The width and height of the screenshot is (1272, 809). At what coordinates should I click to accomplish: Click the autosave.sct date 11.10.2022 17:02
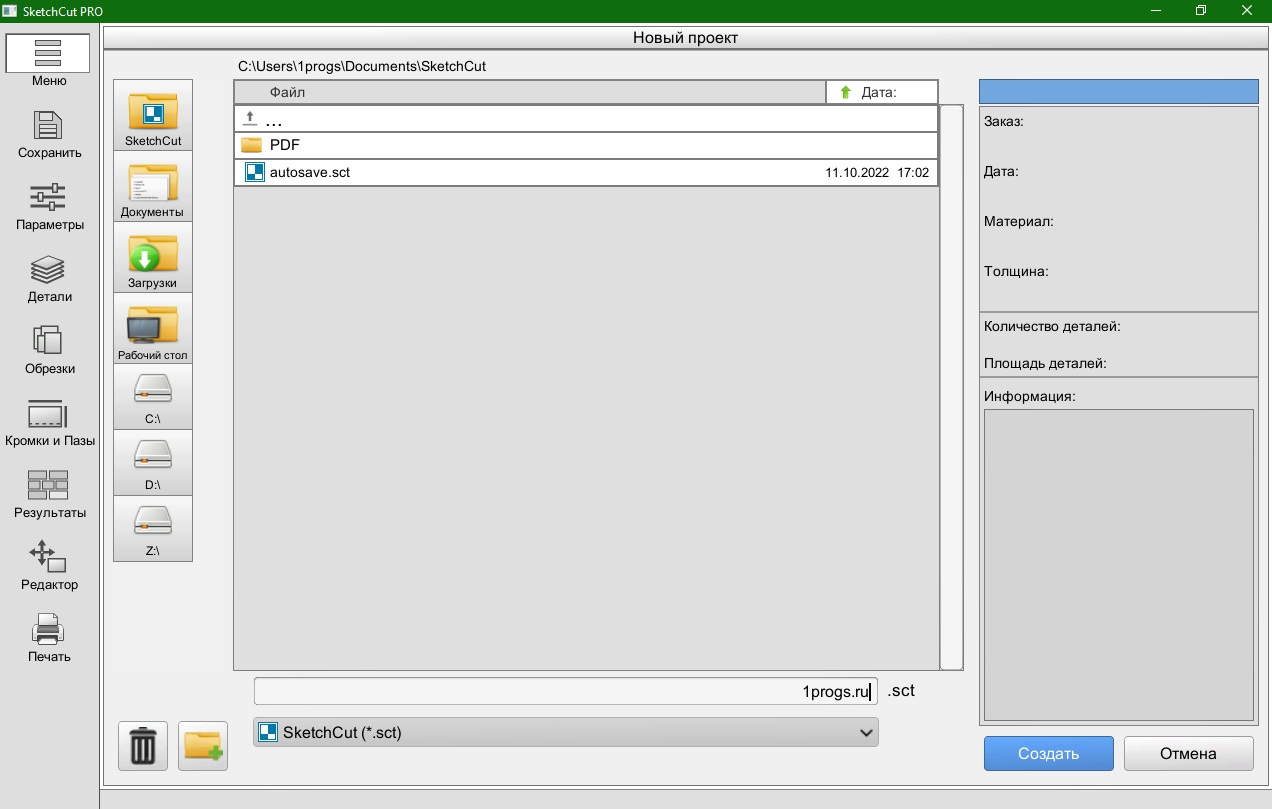tap(877, 173)
